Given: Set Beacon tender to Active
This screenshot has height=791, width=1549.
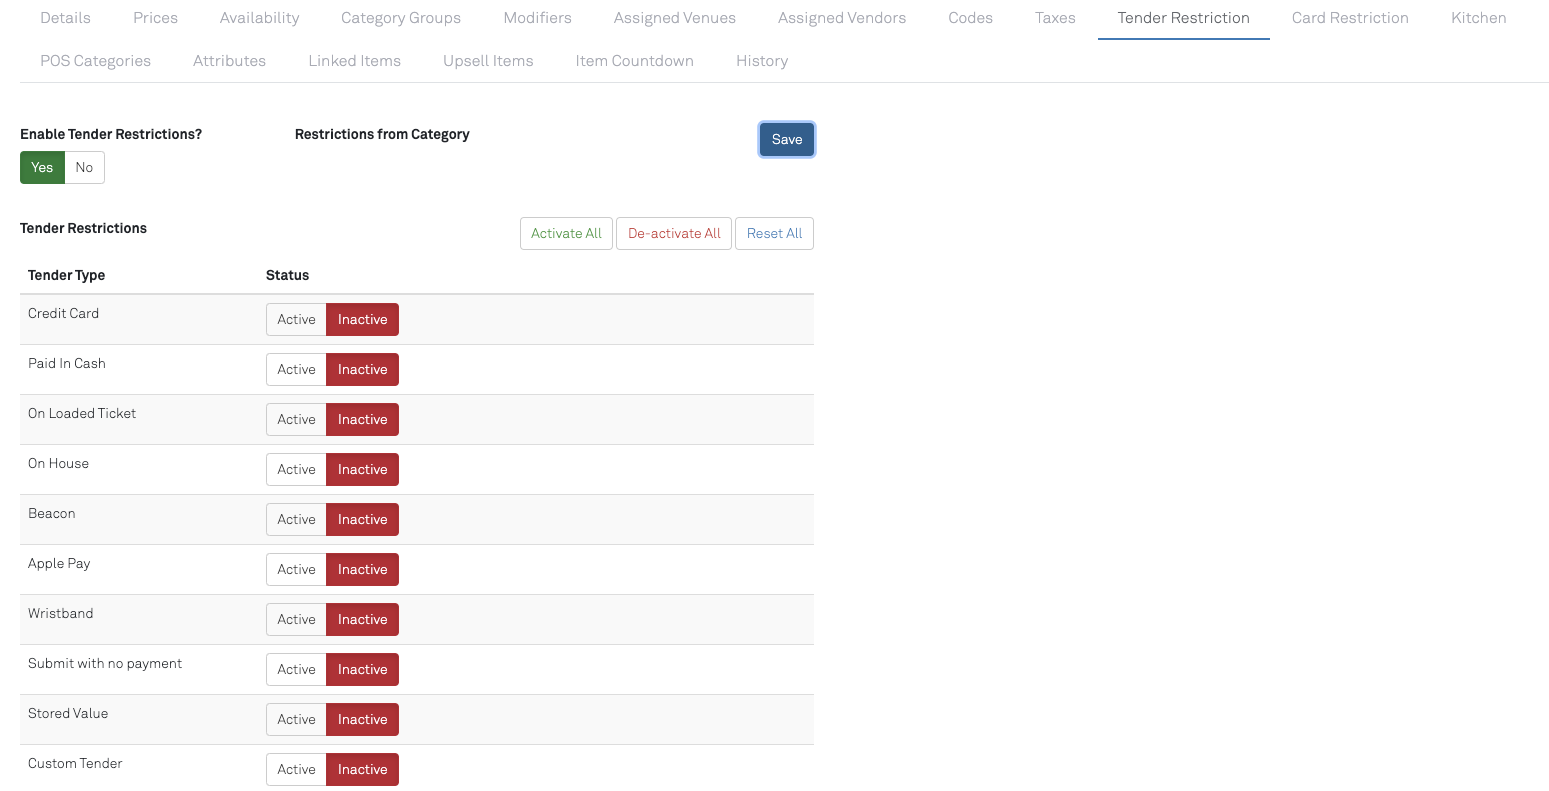Looking at the screenshot, I should tap(296, 520).
